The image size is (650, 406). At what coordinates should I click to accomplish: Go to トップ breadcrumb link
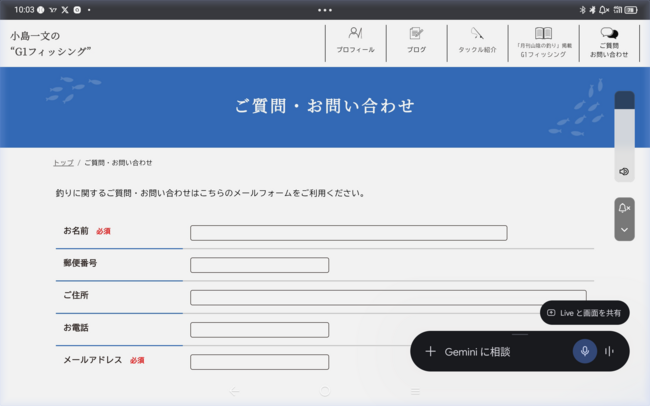[63, 163]
